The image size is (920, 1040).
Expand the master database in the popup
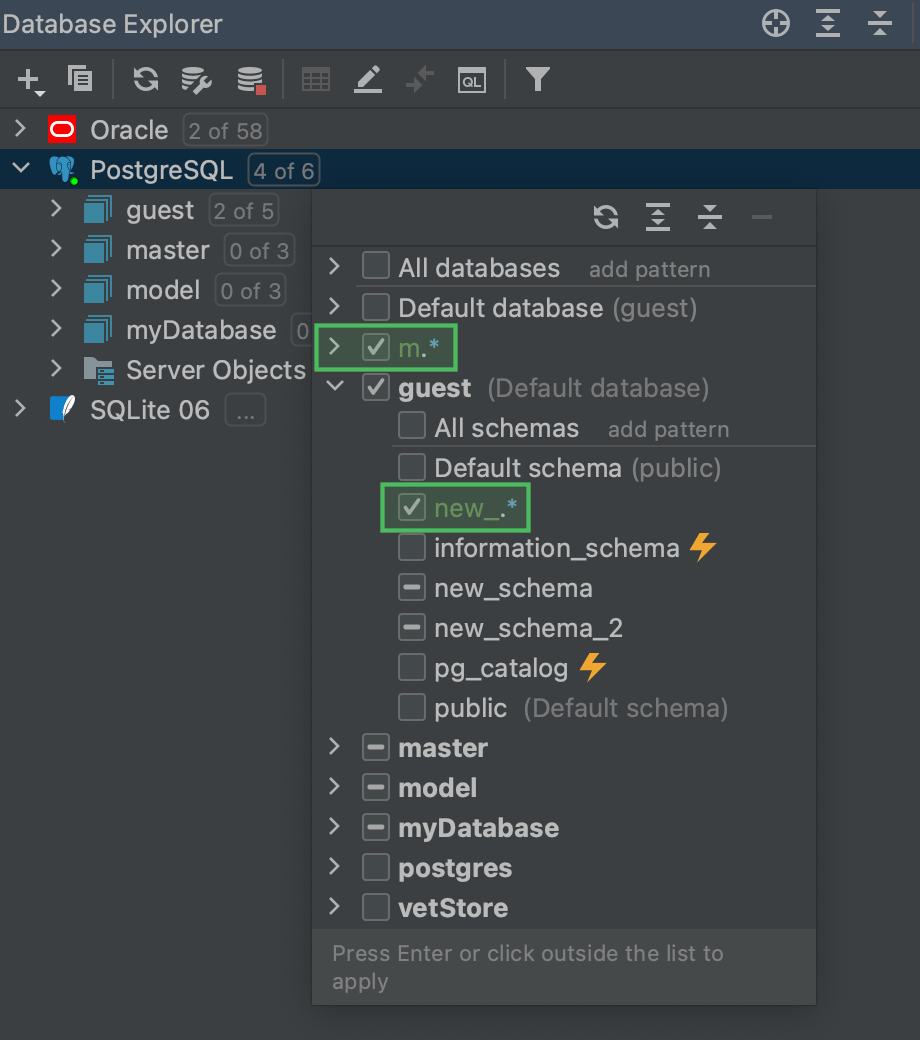pos(334,747)
